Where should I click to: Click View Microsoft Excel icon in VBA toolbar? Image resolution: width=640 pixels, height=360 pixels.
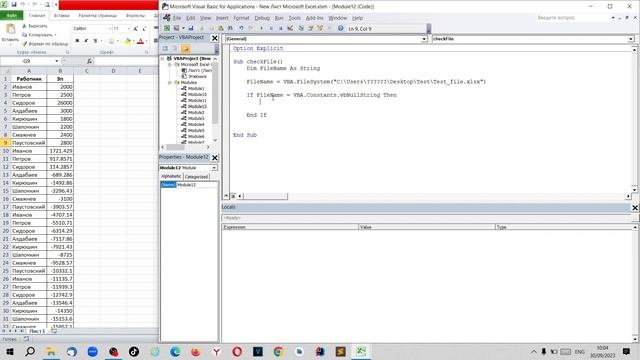pyautogui.click(x=167, y=28)
